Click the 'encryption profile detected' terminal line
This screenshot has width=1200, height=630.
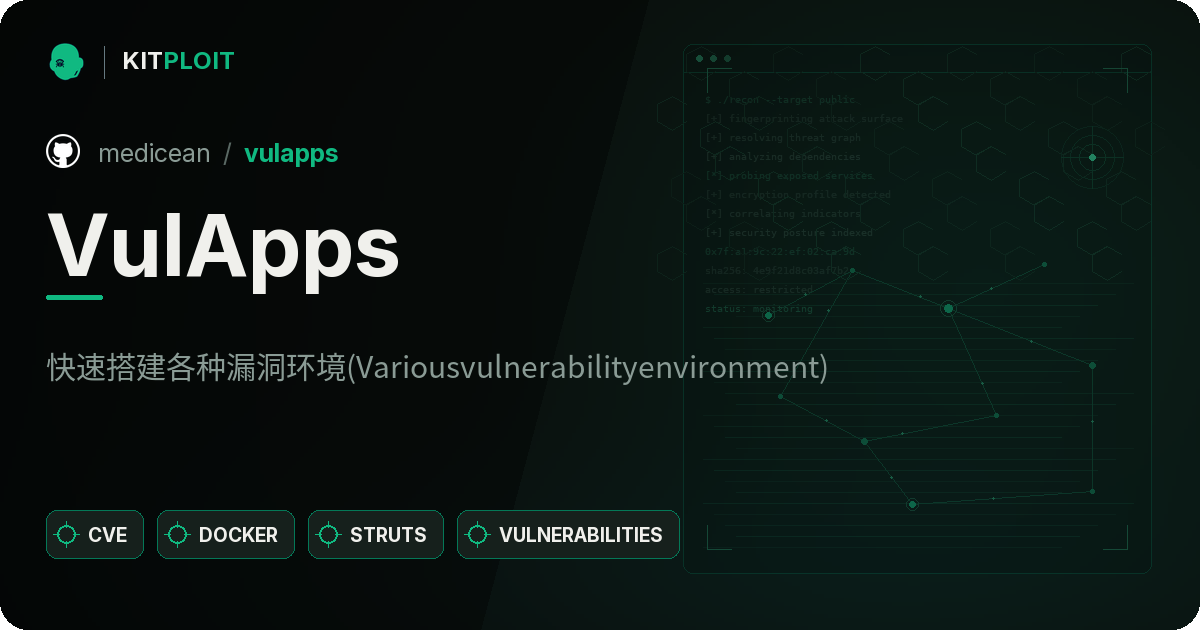coord(797,195)
